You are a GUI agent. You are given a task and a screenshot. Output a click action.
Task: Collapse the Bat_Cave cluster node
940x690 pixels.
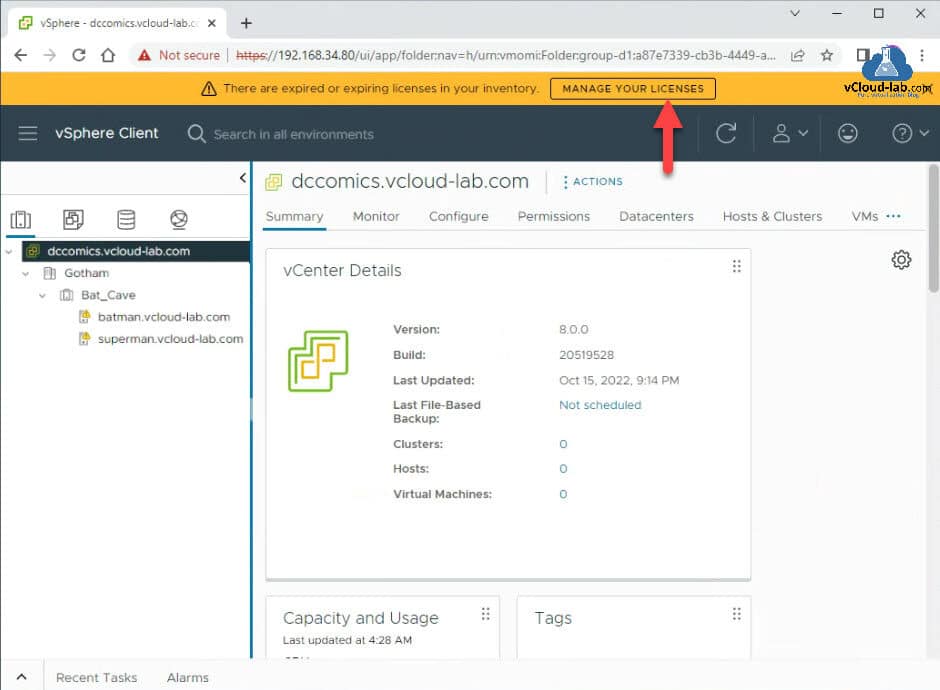click(42, 296)
